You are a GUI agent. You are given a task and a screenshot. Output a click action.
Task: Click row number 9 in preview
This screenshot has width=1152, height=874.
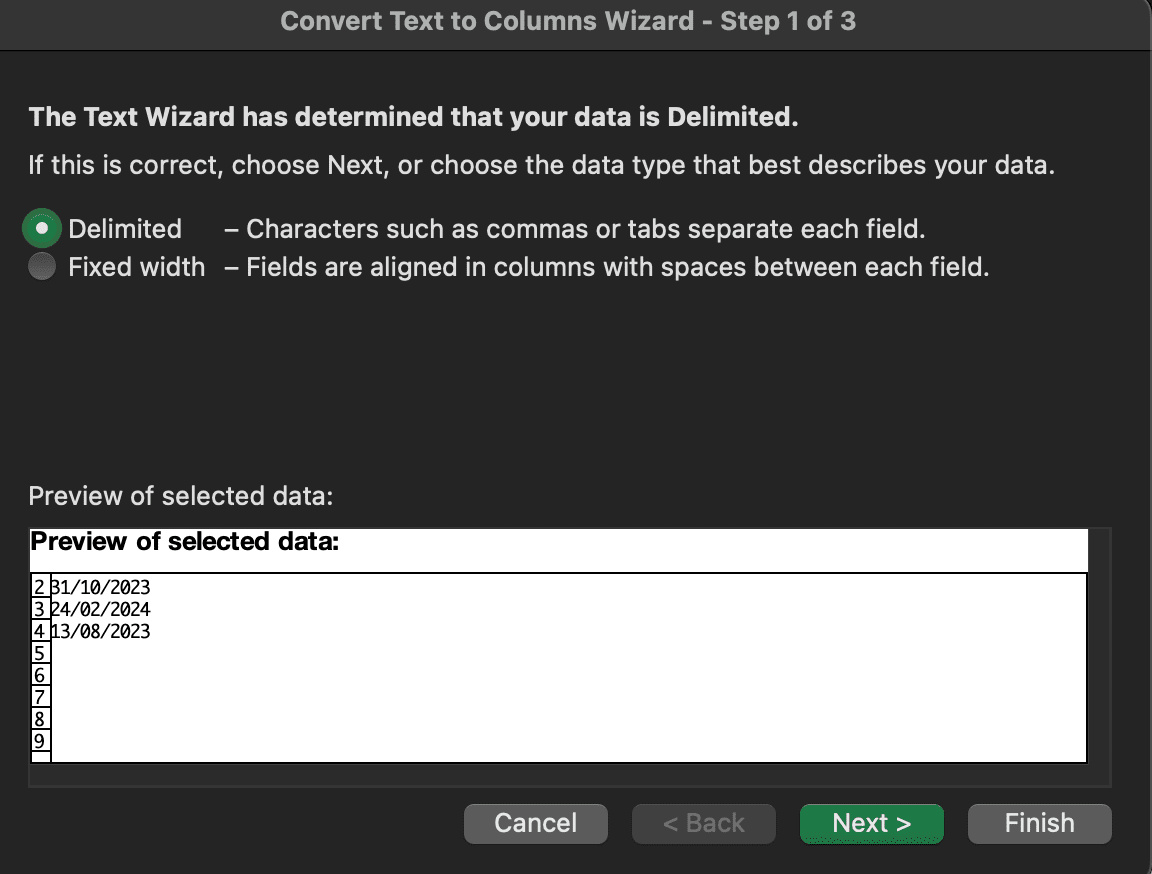(40, 741)
